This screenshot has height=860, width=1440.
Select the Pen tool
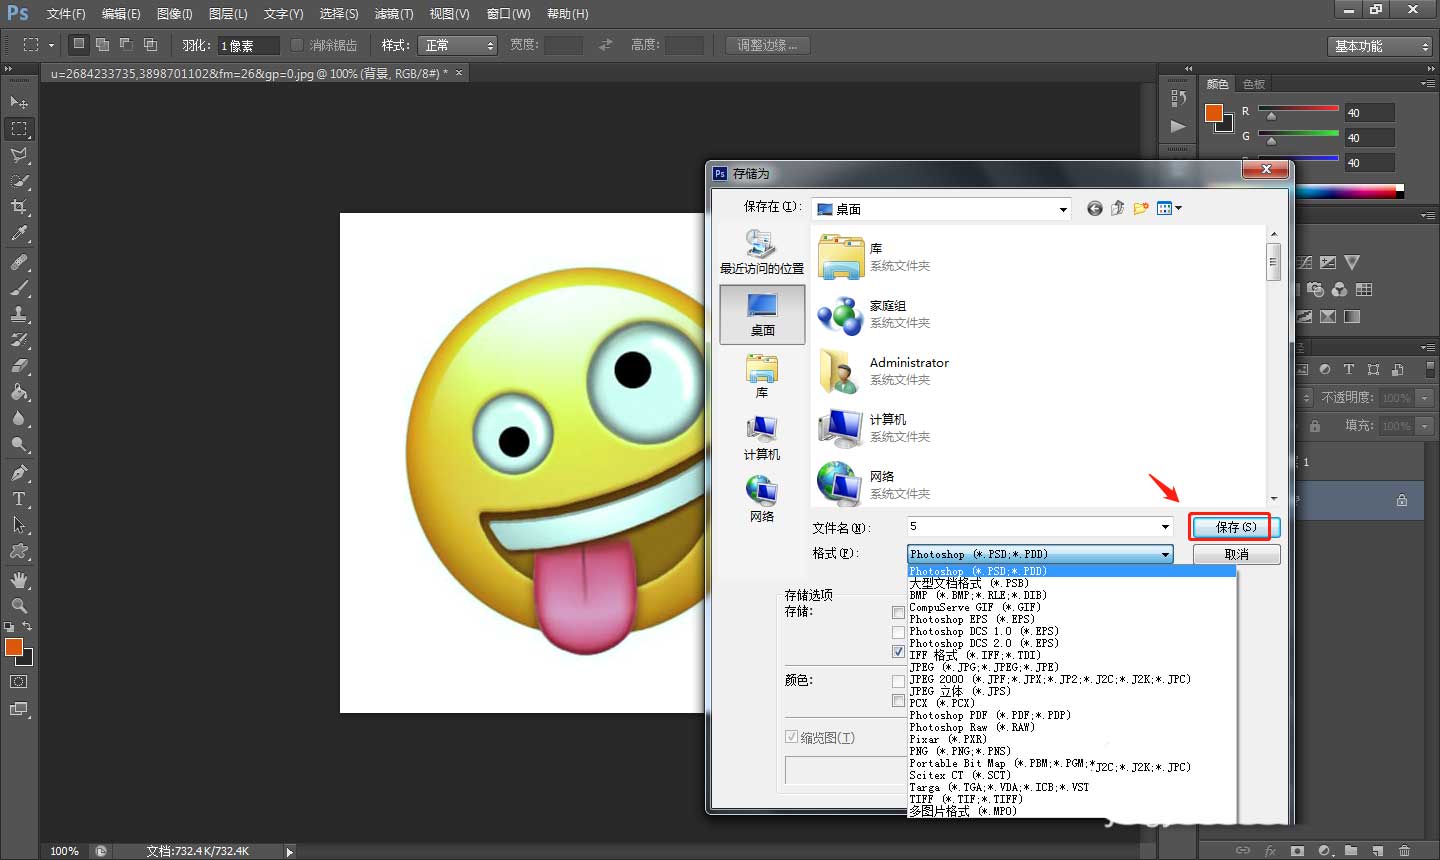(x=19, y=473)
